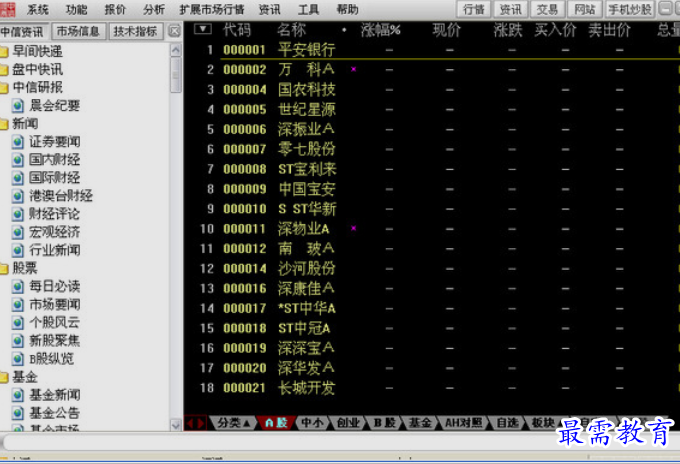The height and width of the screenshot is (464, 680).
Task: Select the AH对照 bottom tab
Action: (x=464, y=422)
